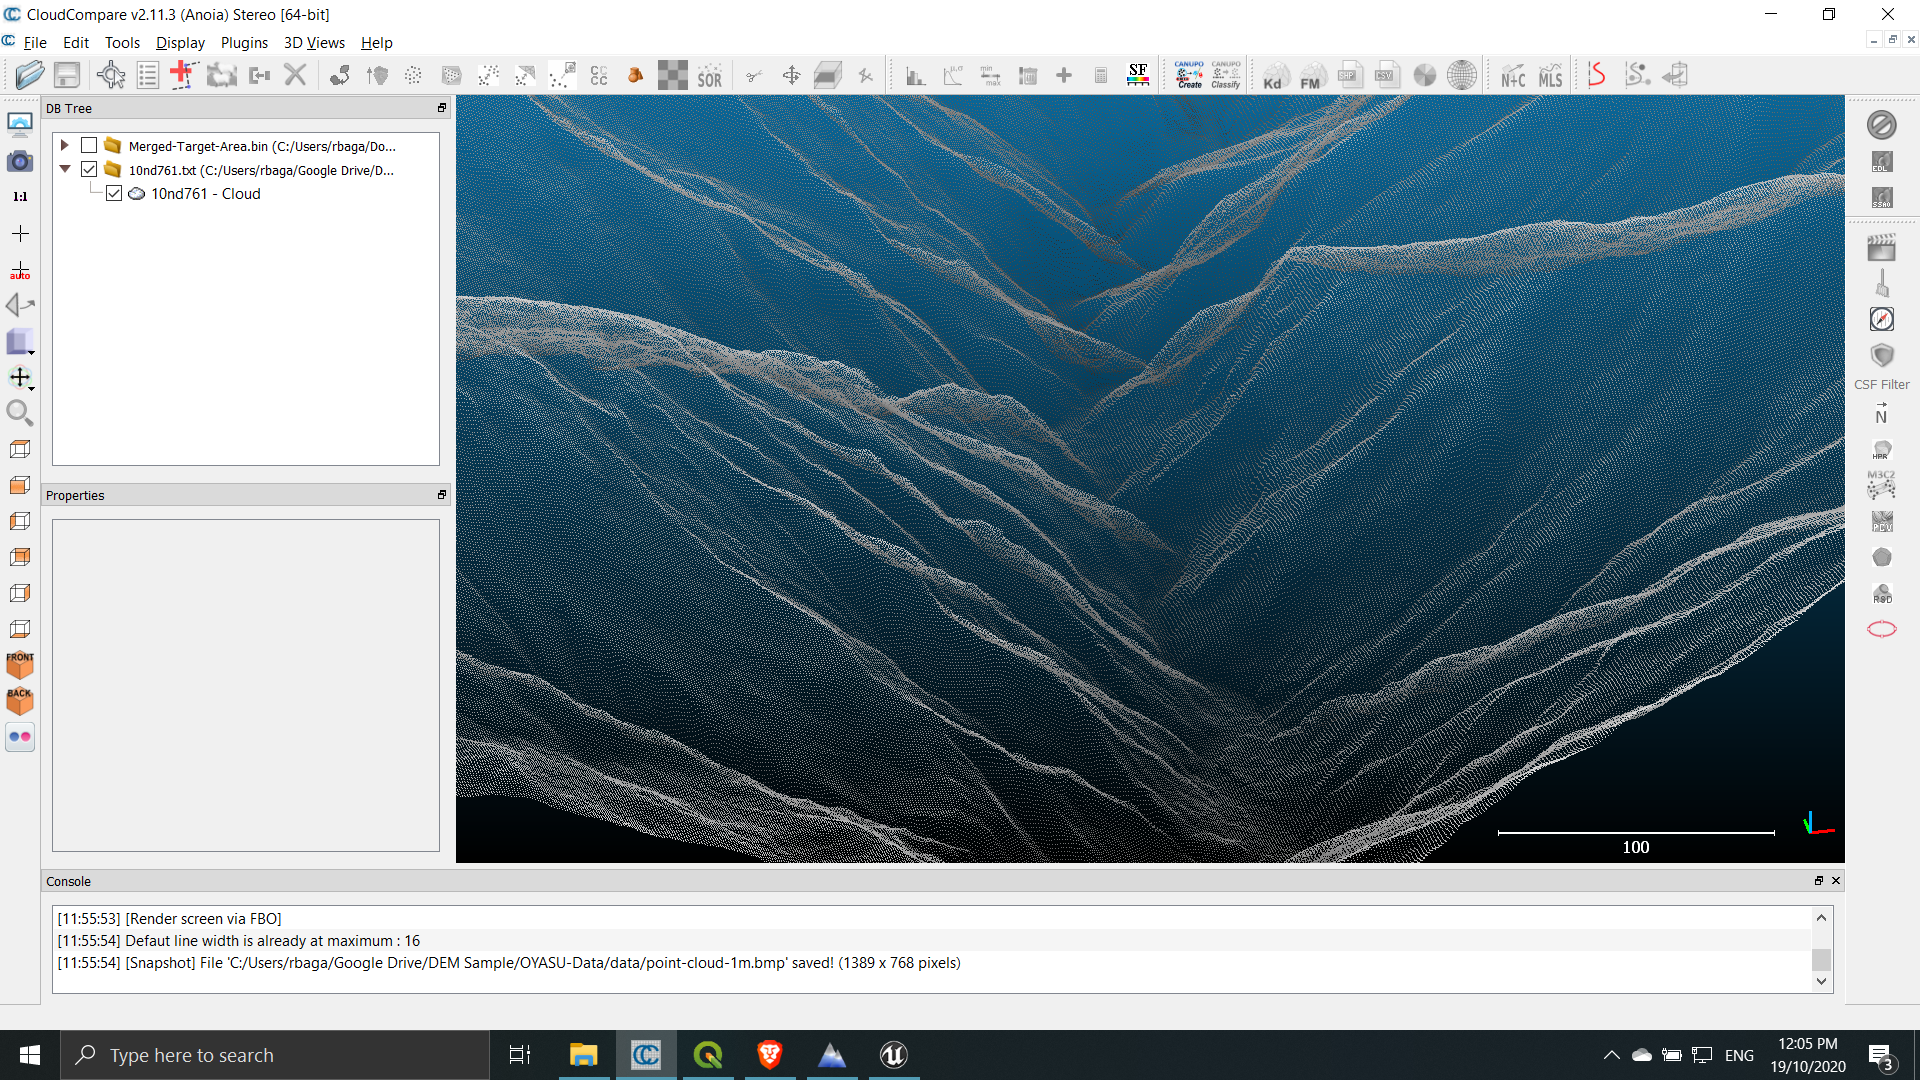Uncheck the 10nd761.txt entry

click(88, 169)
